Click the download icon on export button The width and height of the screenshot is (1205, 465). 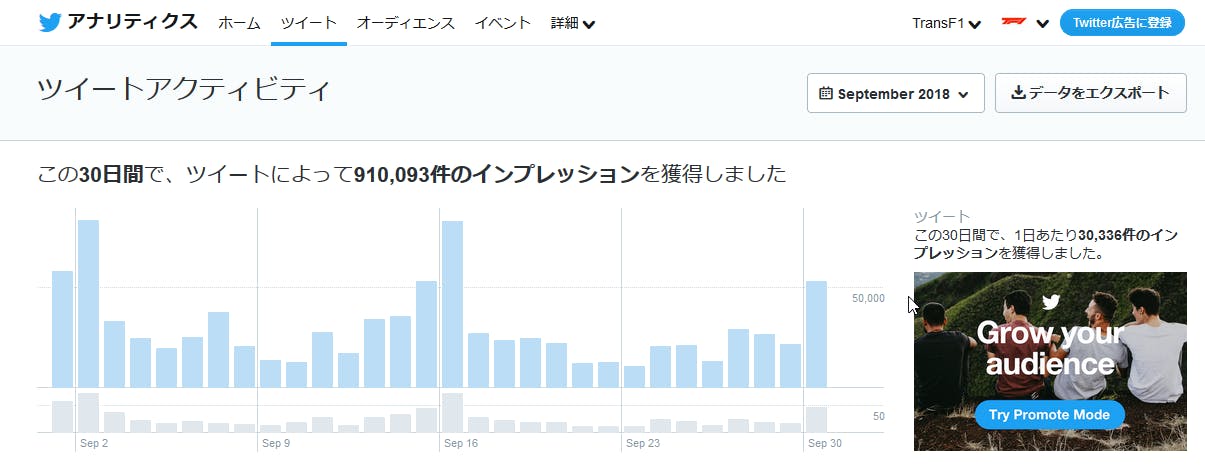[x=1018, y=93]
